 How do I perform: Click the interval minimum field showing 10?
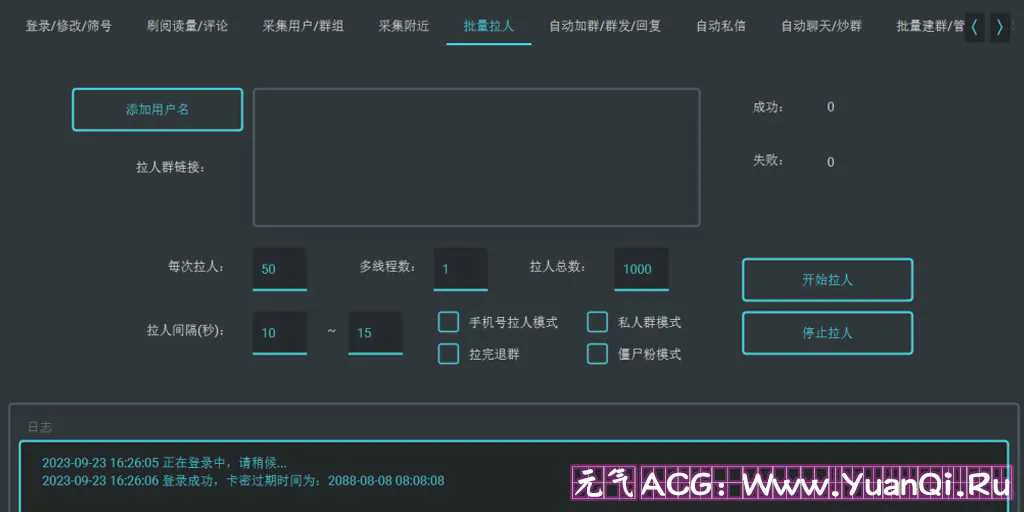tap(280, 333)
